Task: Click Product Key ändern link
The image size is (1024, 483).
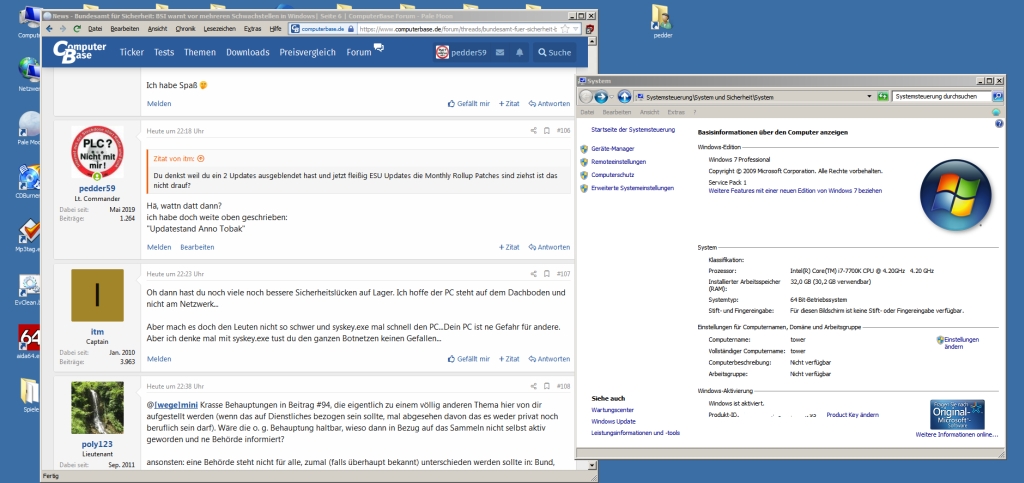Action: click(x=852, y=415)
